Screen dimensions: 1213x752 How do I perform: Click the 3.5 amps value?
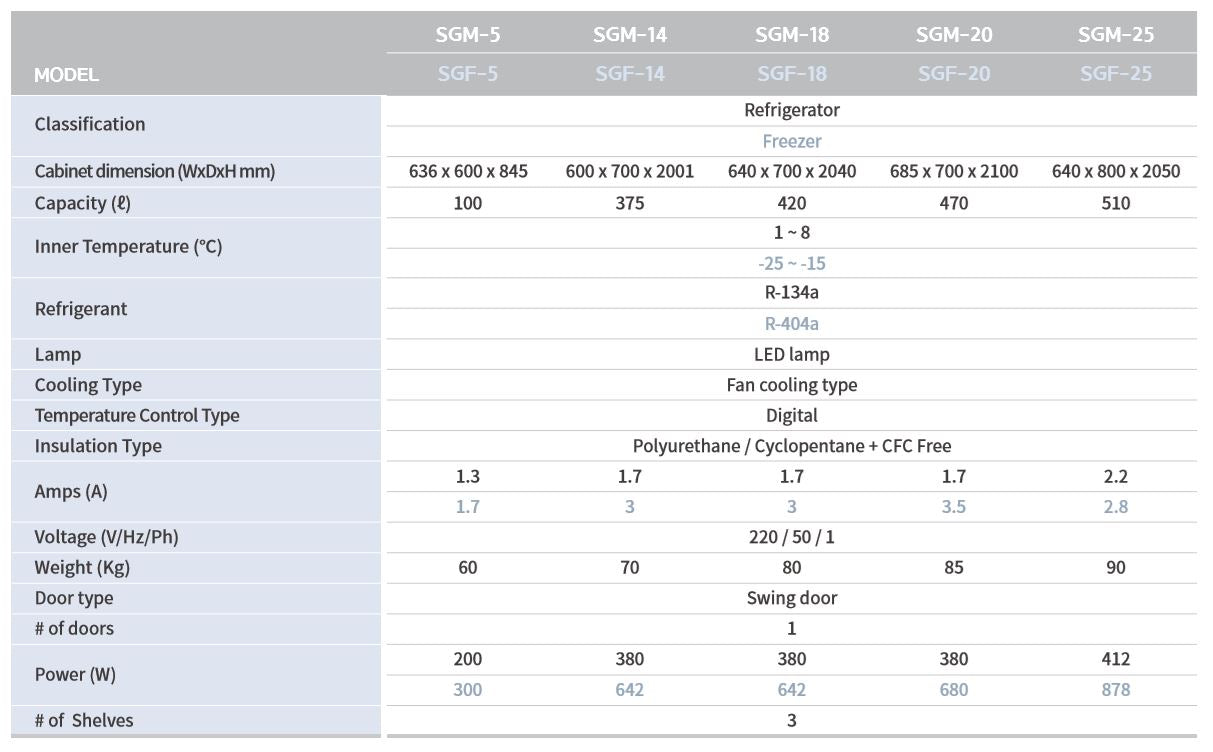pos(954,507)
